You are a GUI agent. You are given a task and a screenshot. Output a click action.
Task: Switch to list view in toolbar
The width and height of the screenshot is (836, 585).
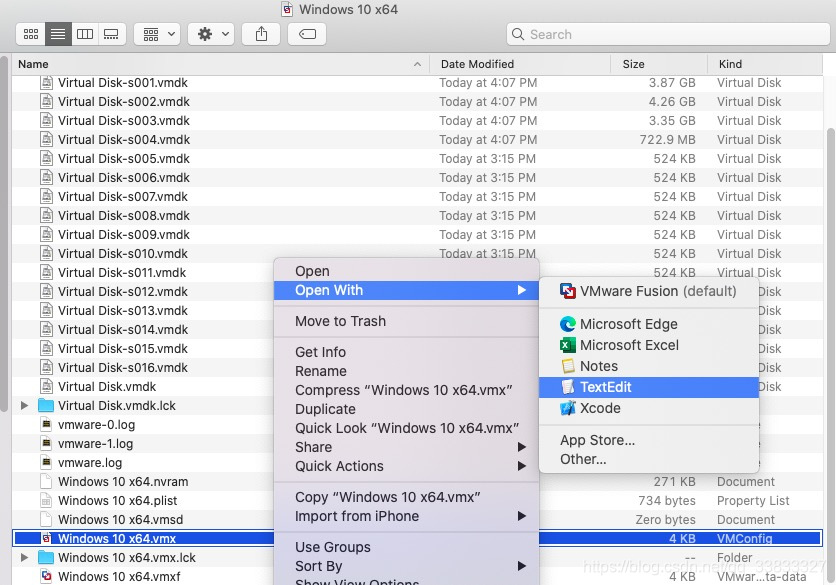(58, 34)
